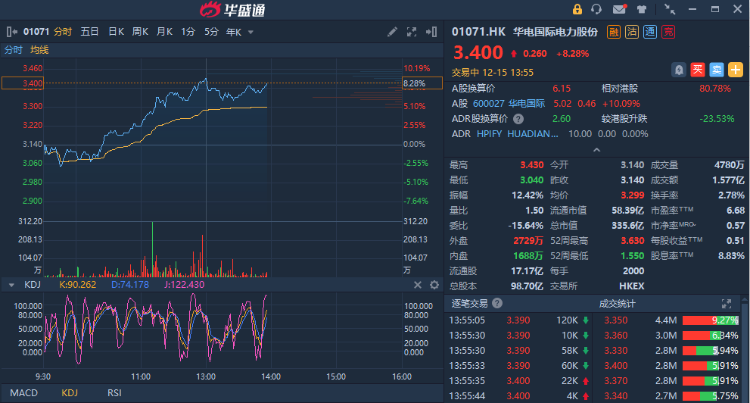Screen dimensions: 750x403
Task: Click the stock code 01071.HK title
Action: pyautogui.click(x=478, y=32)
